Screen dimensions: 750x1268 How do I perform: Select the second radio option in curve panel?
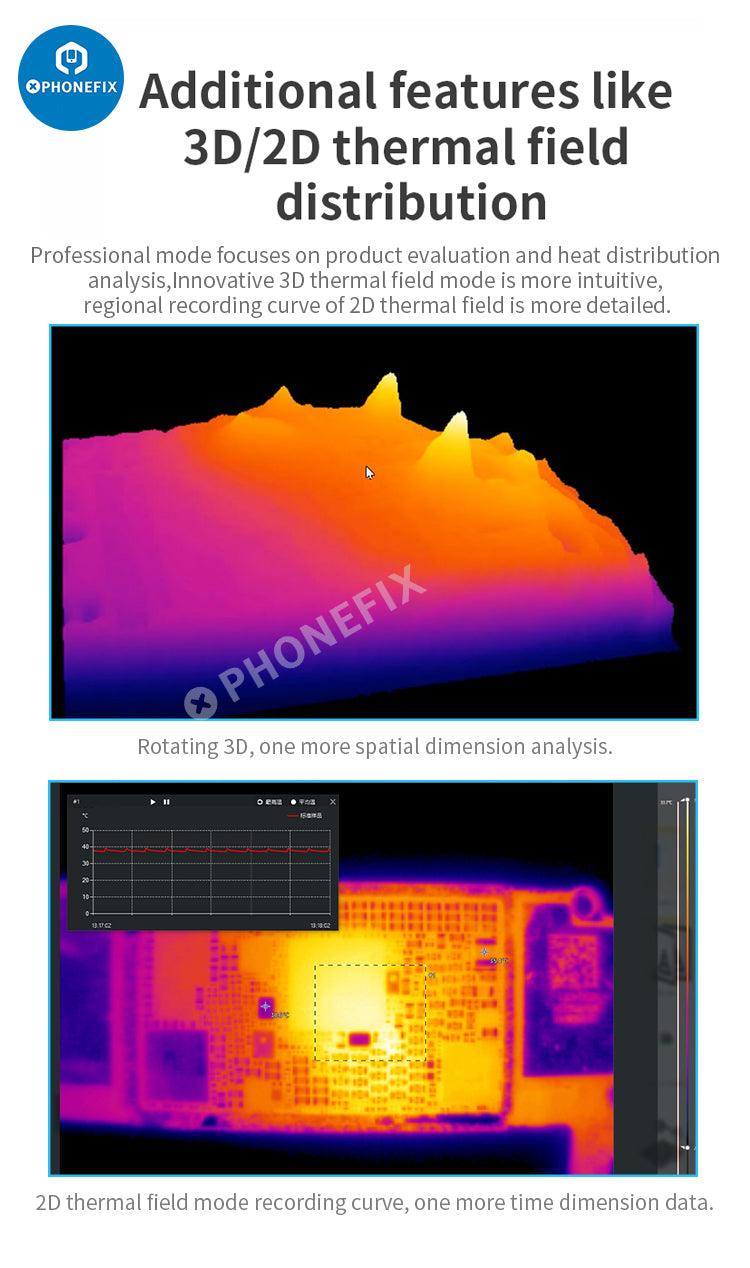coord(293,802)
